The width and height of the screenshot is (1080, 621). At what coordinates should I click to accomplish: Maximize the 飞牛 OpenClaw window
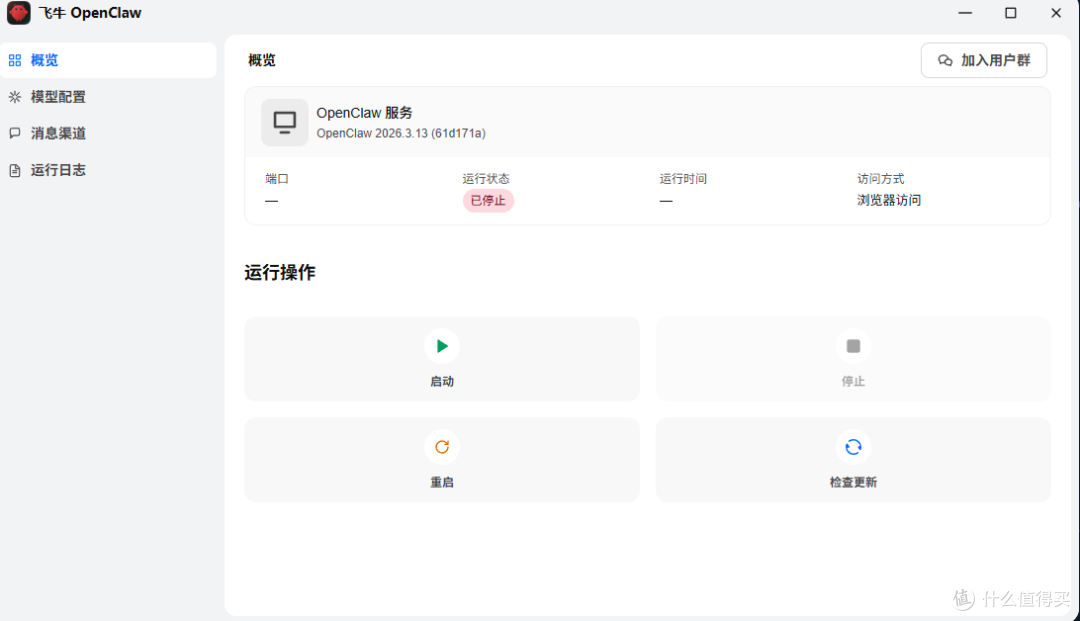(1010, 13)
